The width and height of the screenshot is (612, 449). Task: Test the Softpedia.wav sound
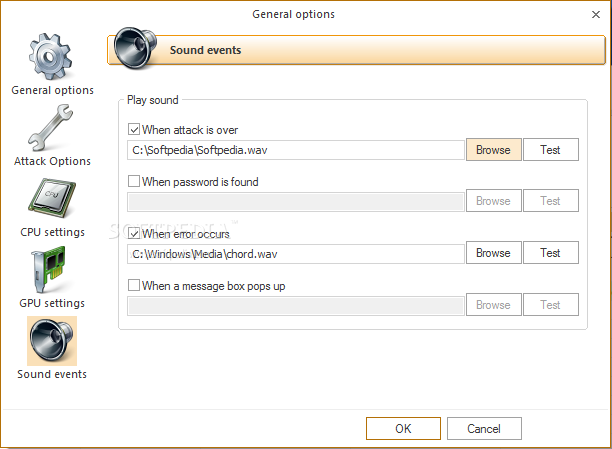[x=550, y=150]
